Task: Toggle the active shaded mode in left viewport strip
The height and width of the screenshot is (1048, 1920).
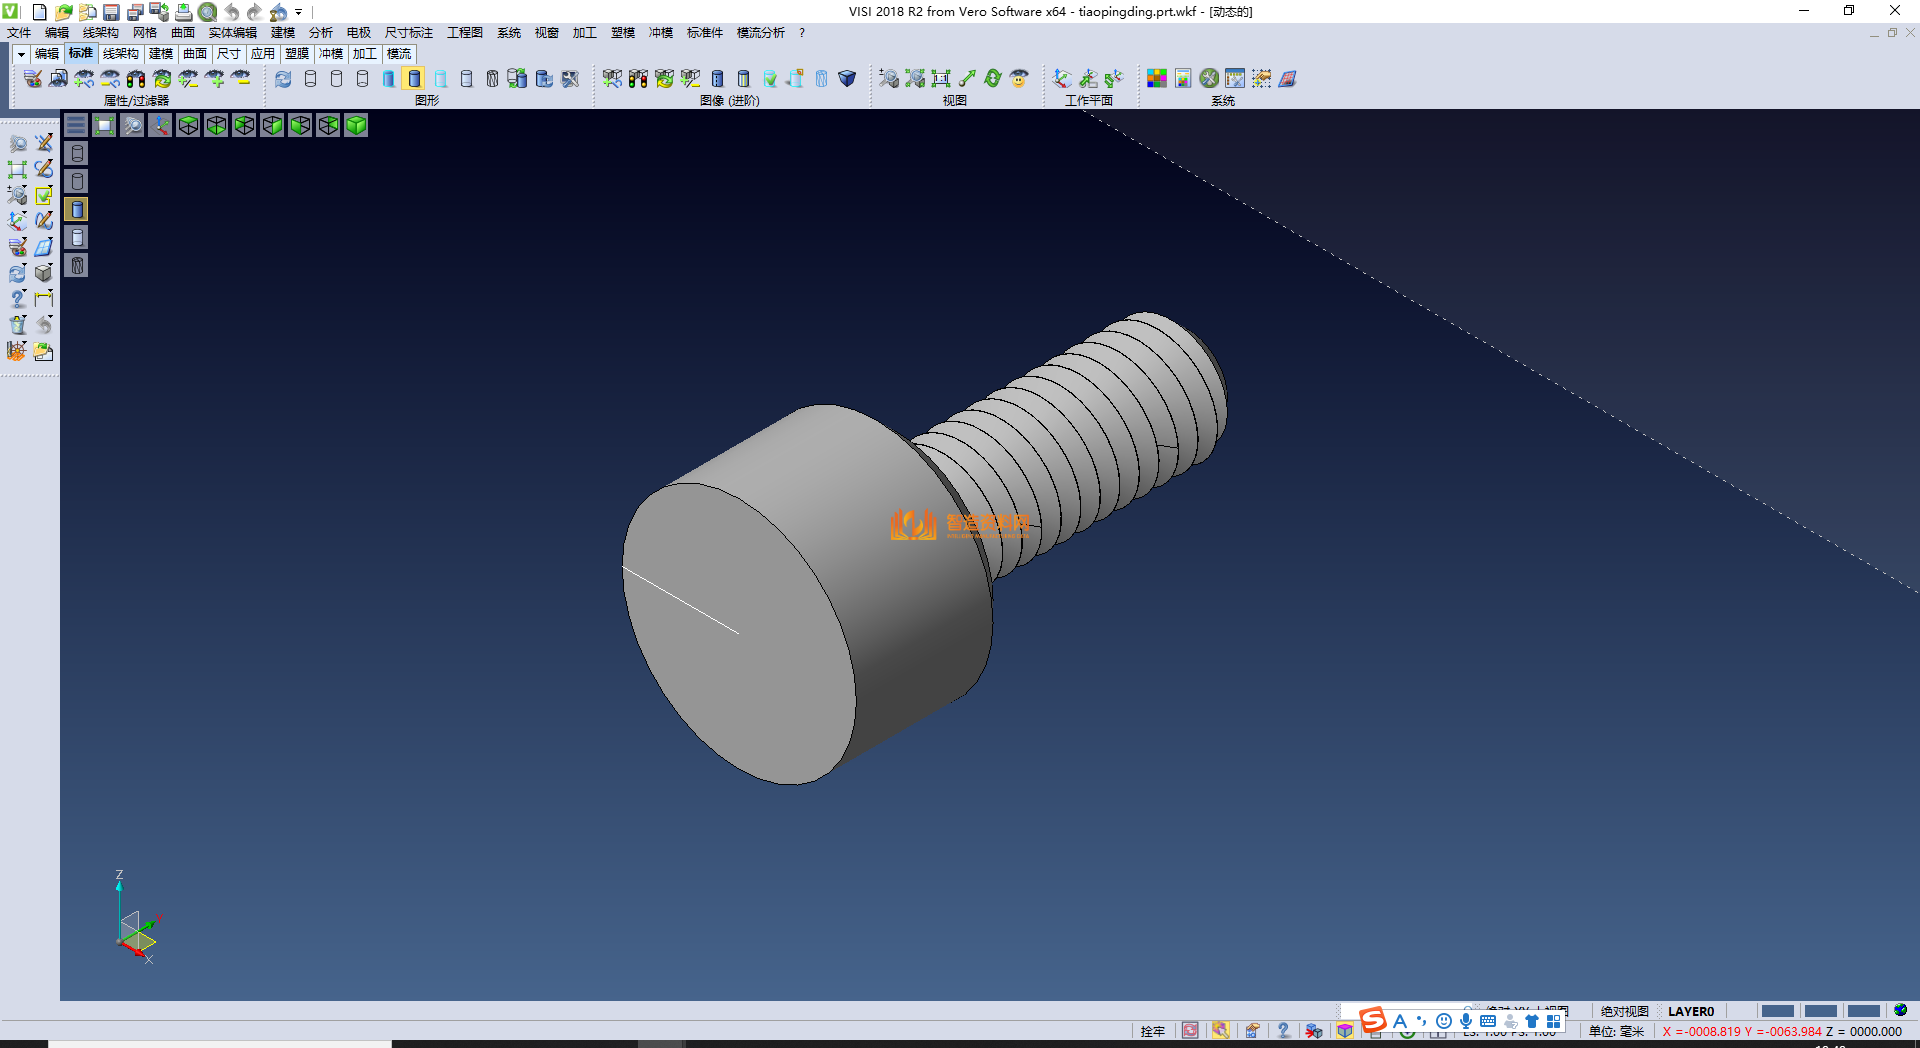Action: 77,209
